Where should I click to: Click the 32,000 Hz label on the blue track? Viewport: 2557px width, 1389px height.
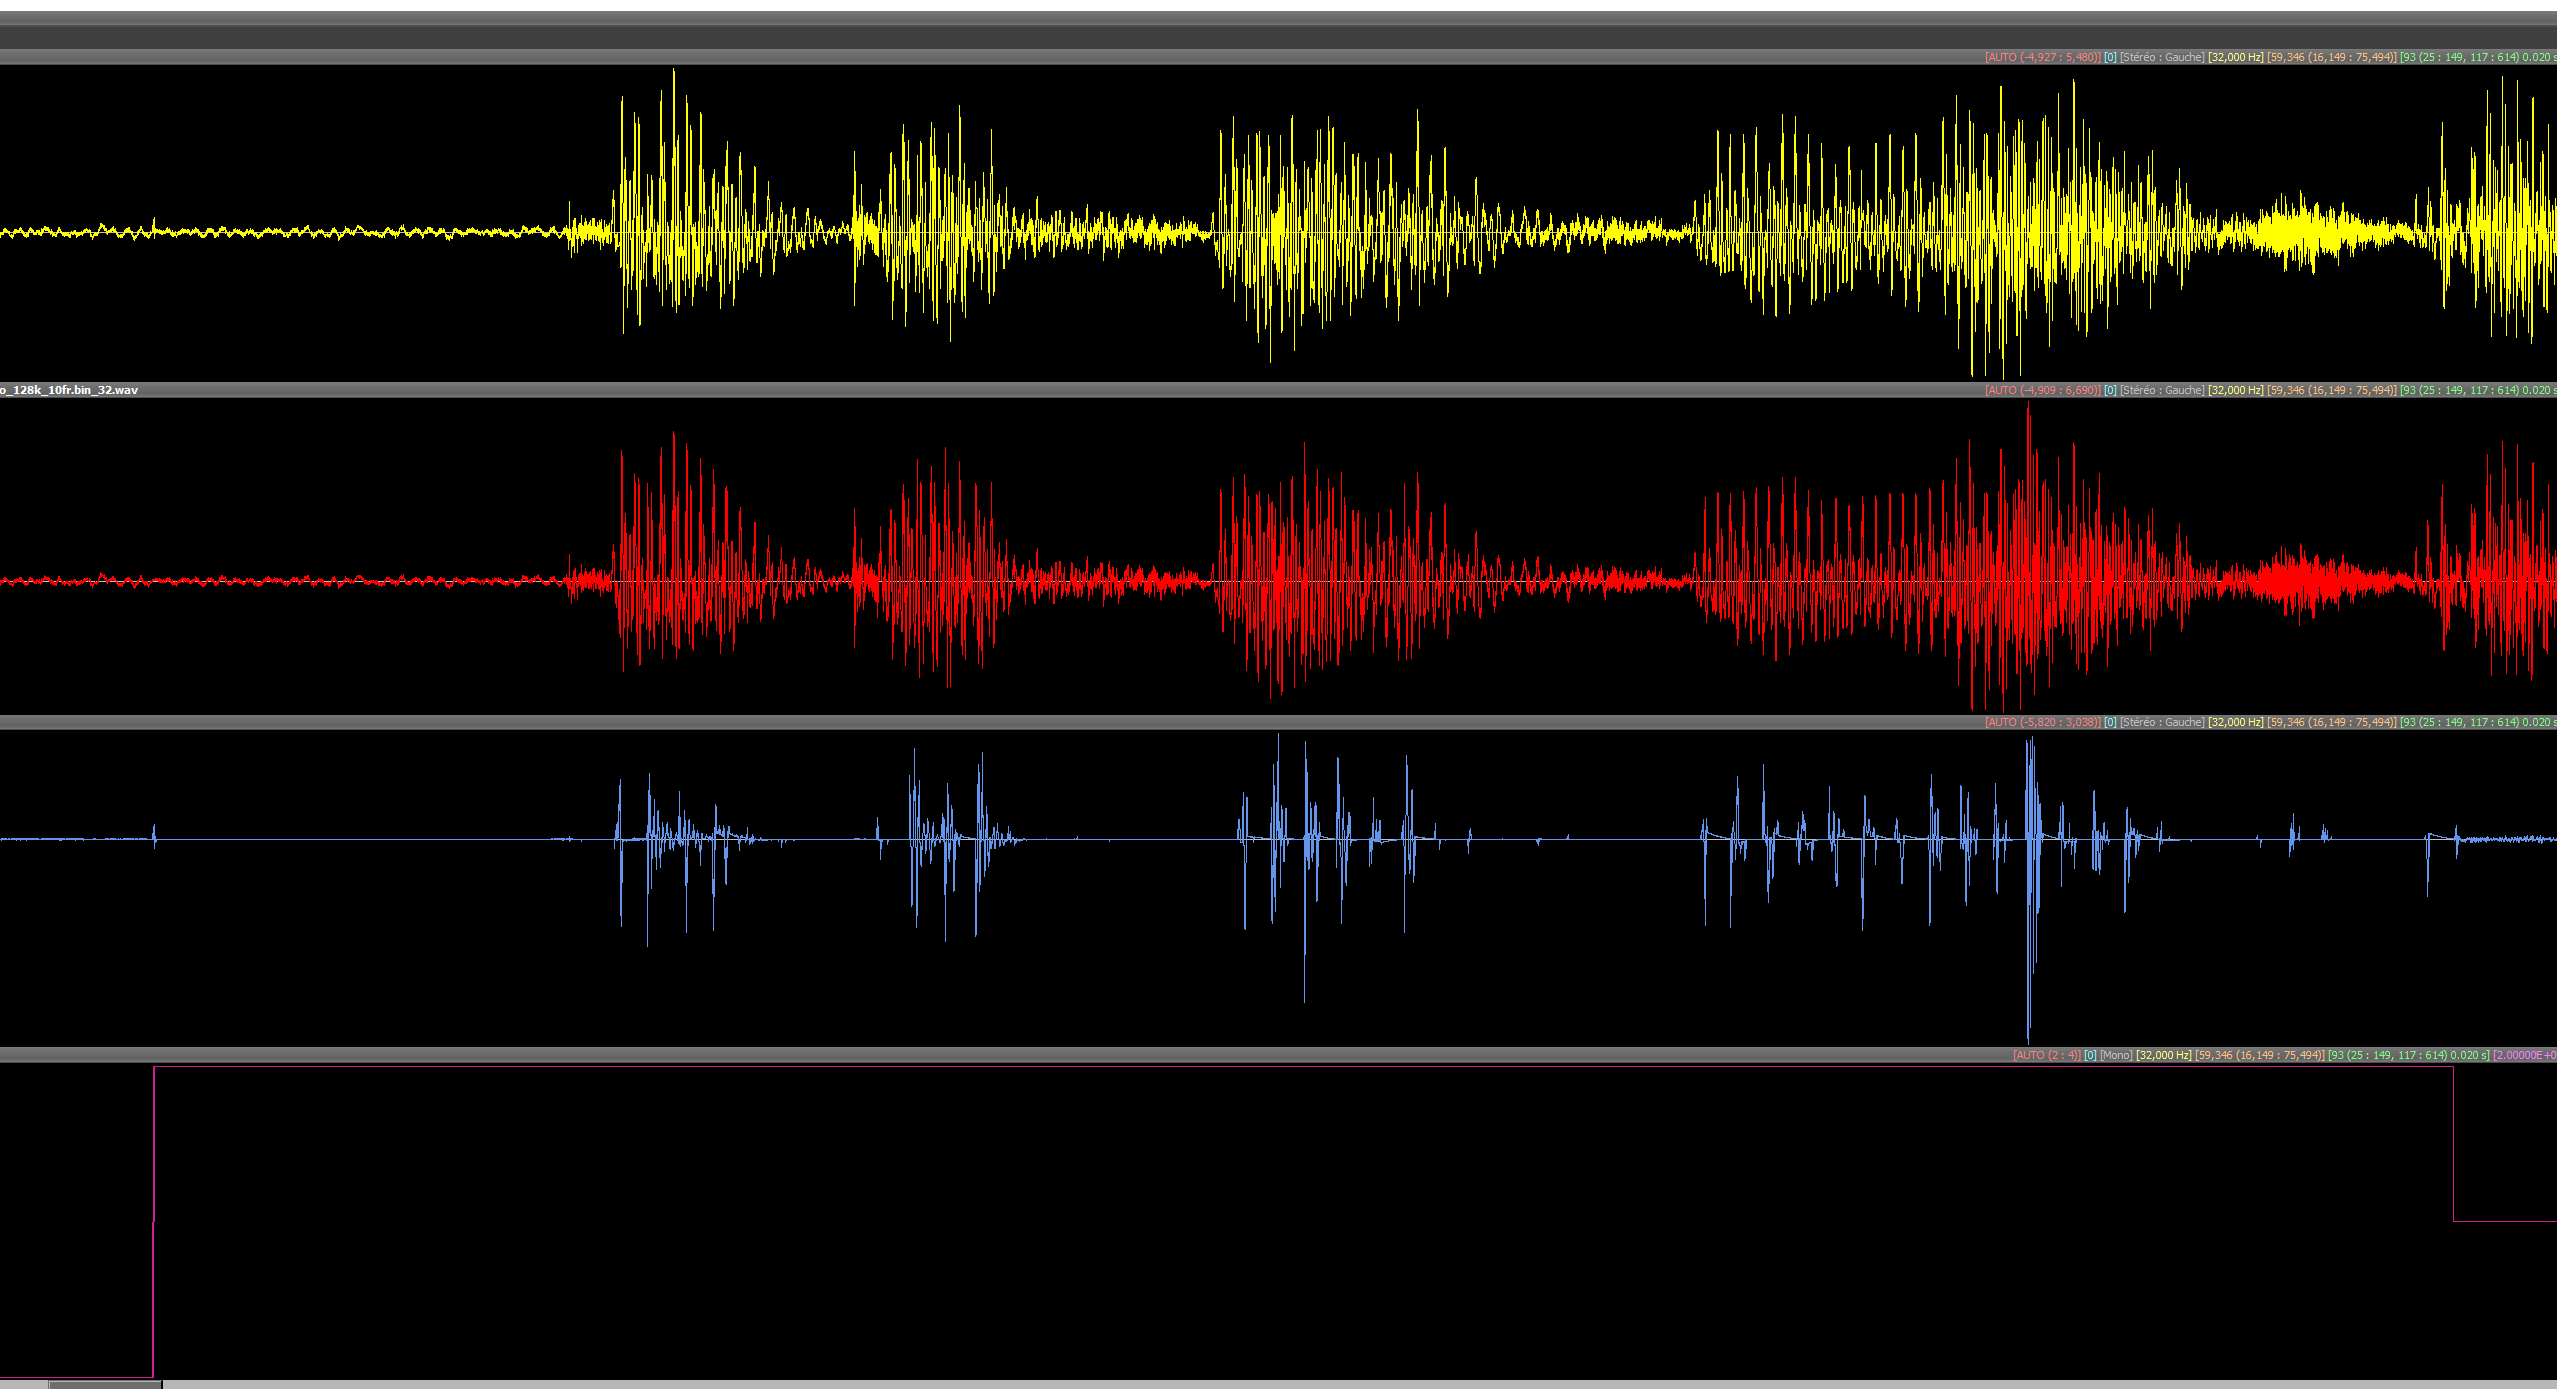2235,722
